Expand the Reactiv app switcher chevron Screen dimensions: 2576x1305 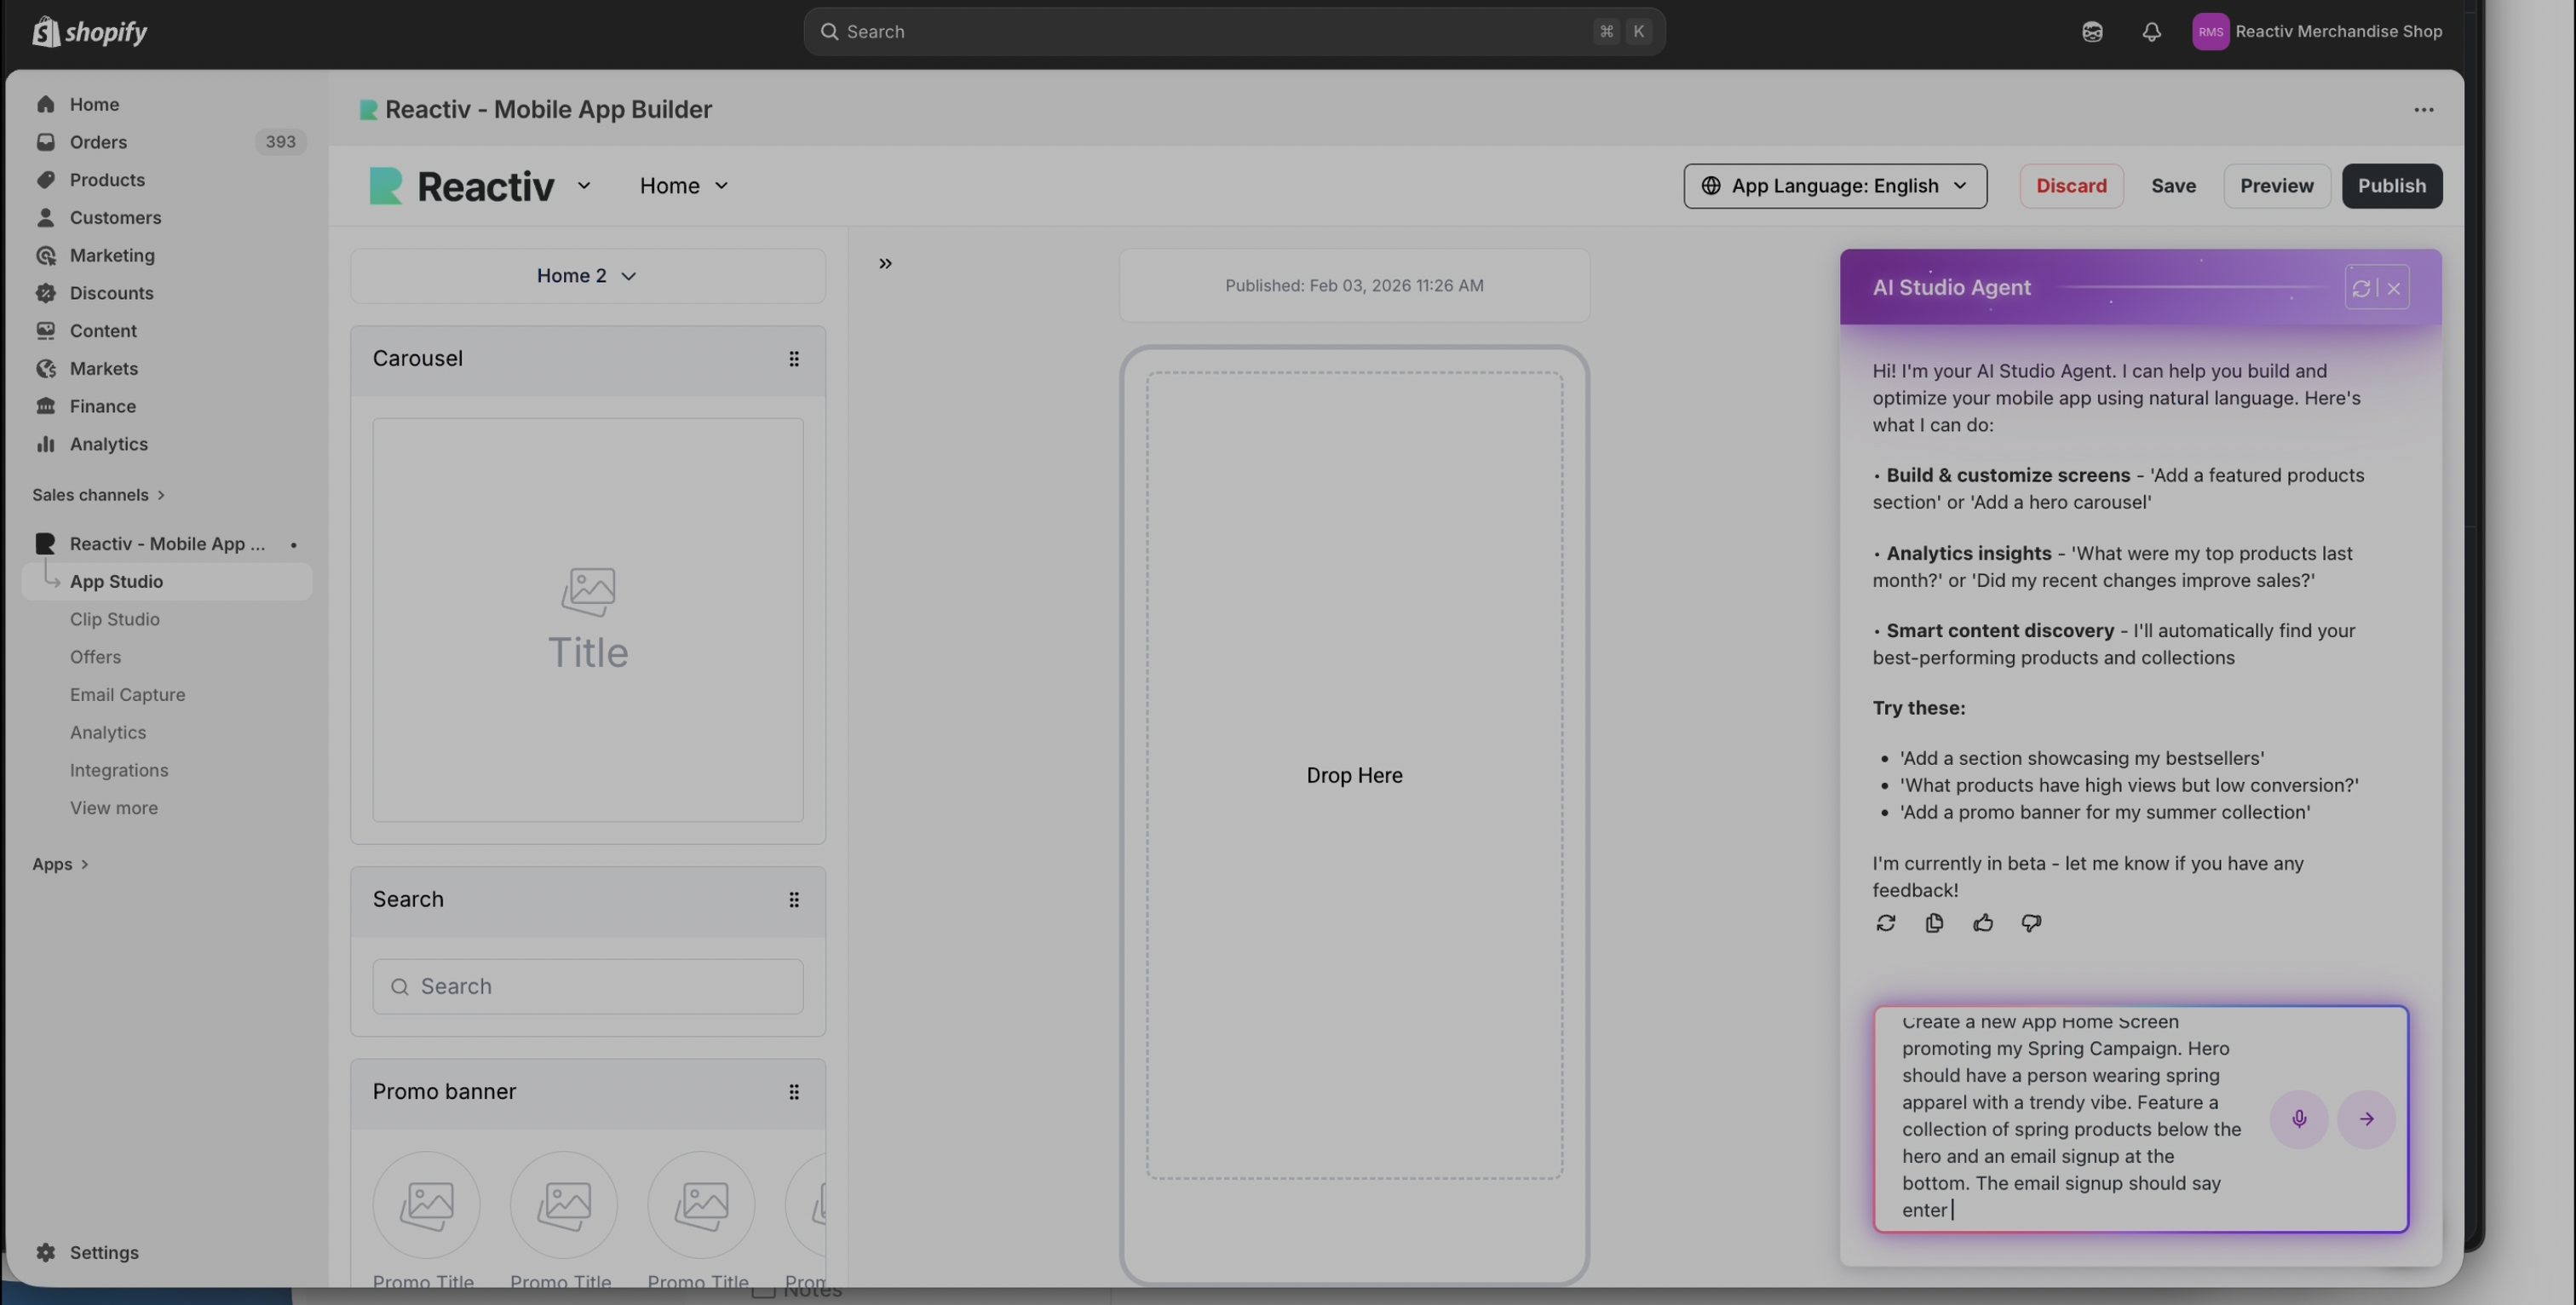[x=584, y=186]
